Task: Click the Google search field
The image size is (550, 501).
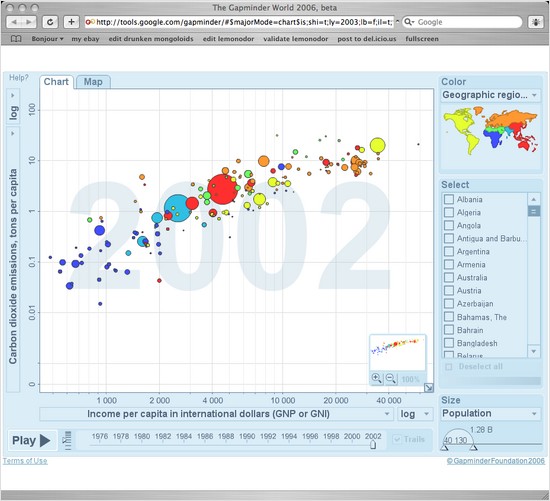Action: click(x=462, y=22)
